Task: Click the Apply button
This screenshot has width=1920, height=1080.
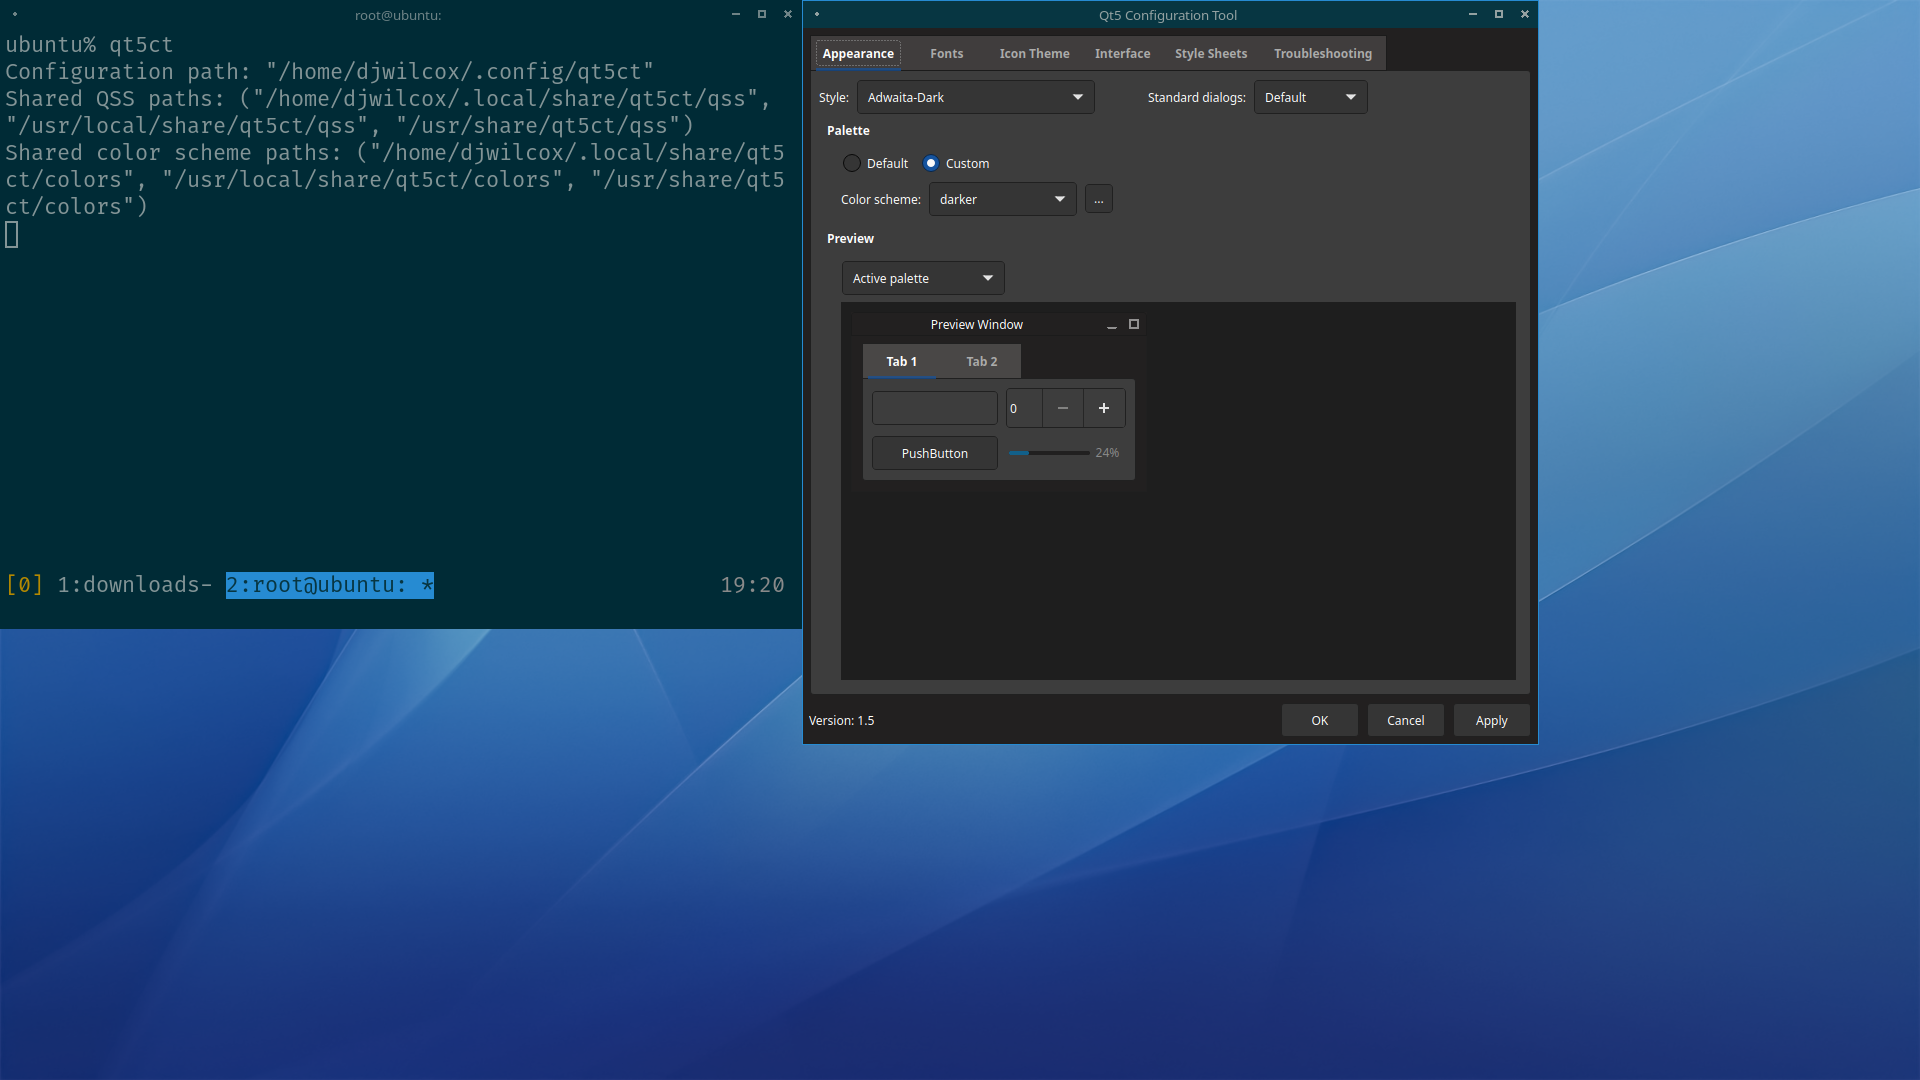Action: (x=1491, y=720)
